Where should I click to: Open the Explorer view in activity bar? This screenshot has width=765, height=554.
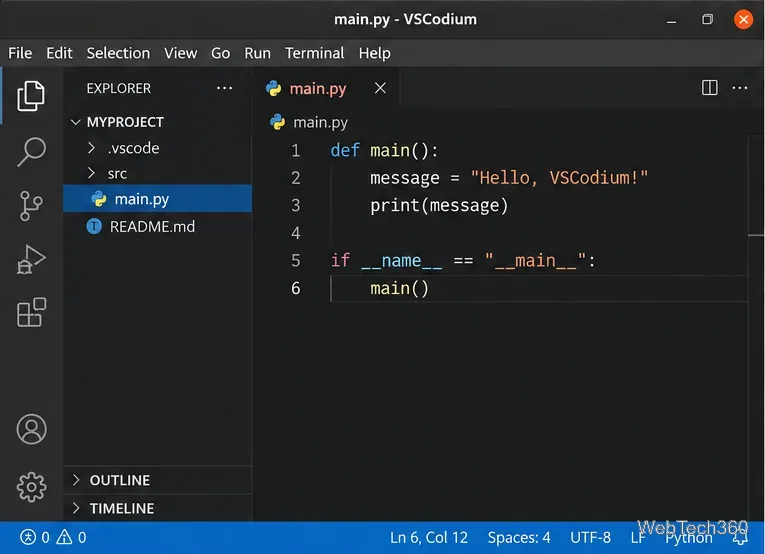tap(31, 96)
